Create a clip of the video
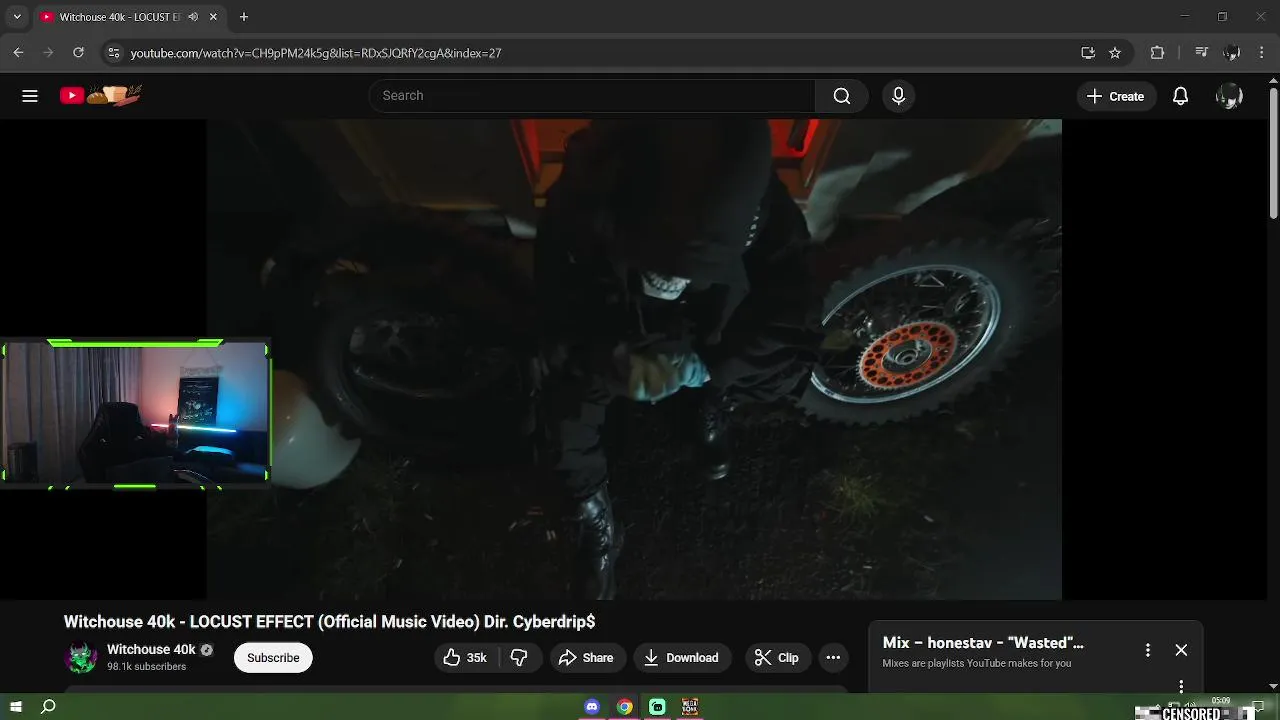The width and height of the screenshot is (1280, 720). pos(777,657)
